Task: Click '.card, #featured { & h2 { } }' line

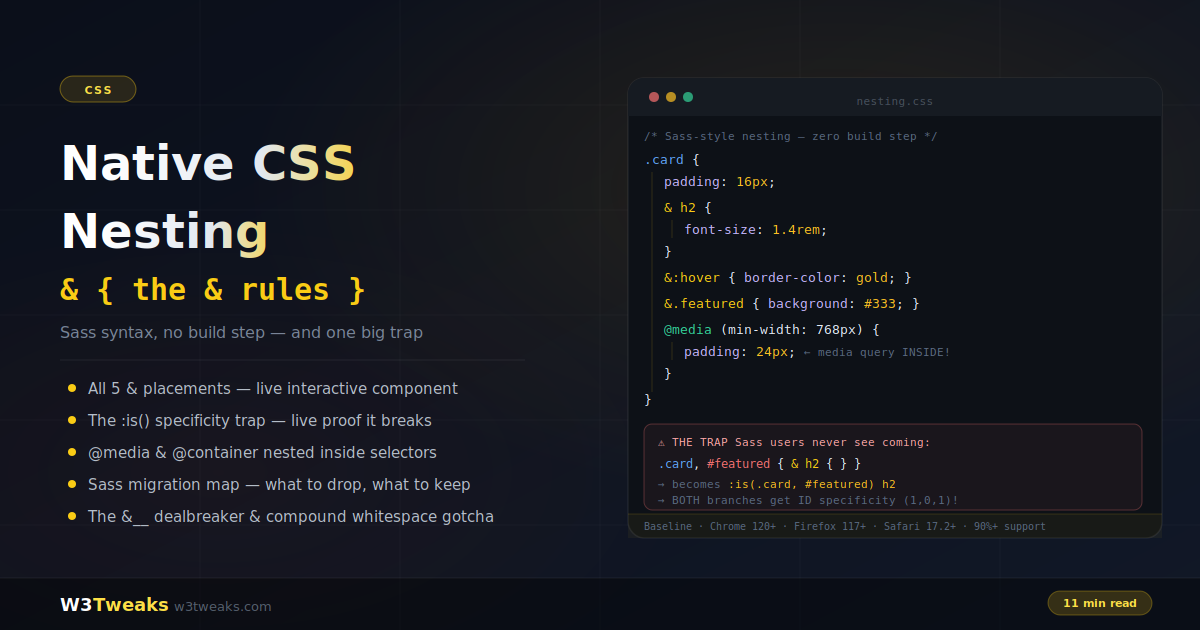Action: point(759,464)
